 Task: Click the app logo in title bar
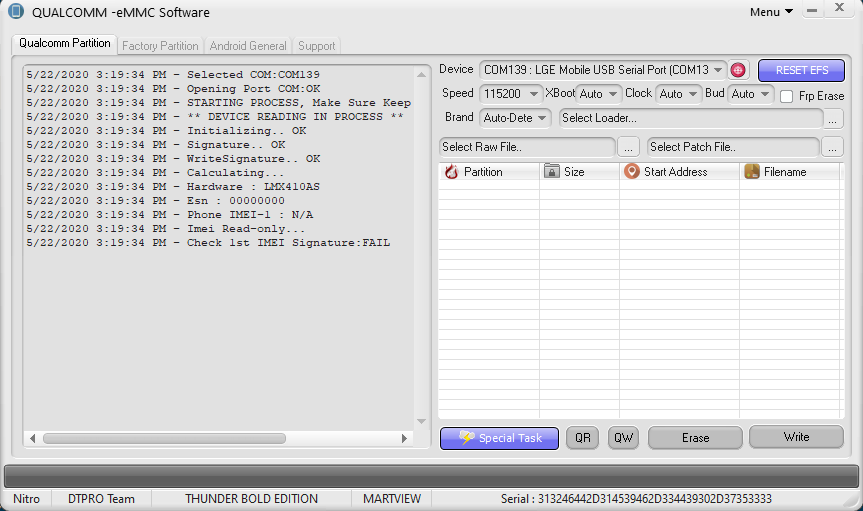point(16,12)
